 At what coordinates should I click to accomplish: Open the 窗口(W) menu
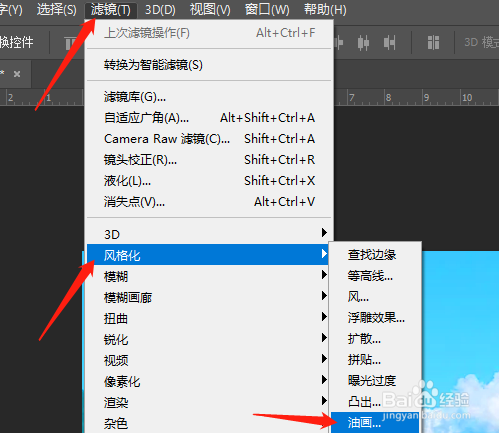[267, 9]
